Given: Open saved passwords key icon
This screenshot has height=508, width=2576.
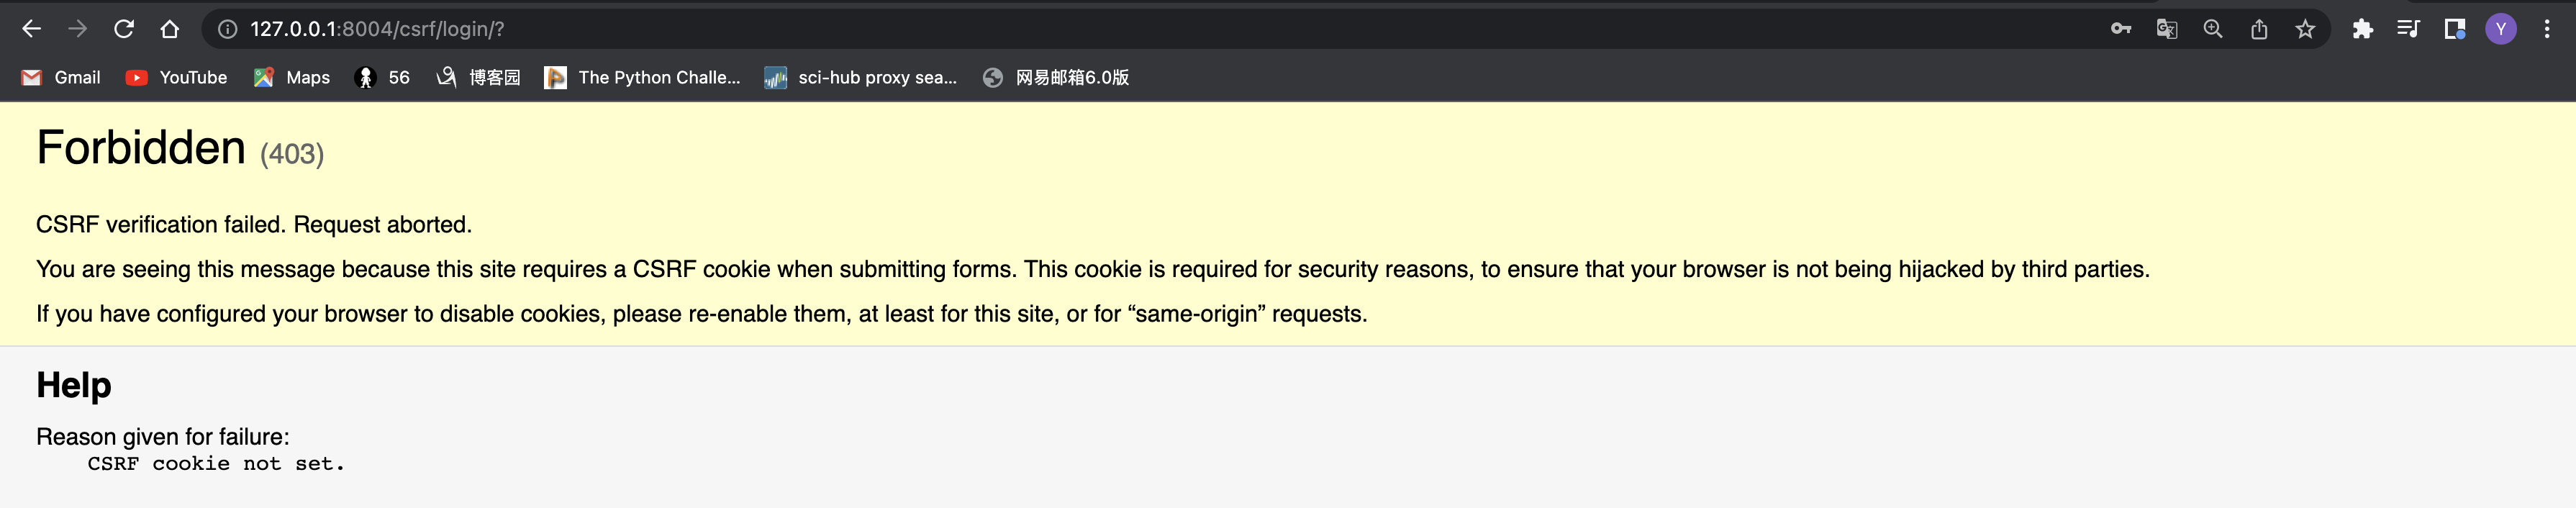Looking at the screenshot, I should pyautogui.click(x=2121, y=29).
